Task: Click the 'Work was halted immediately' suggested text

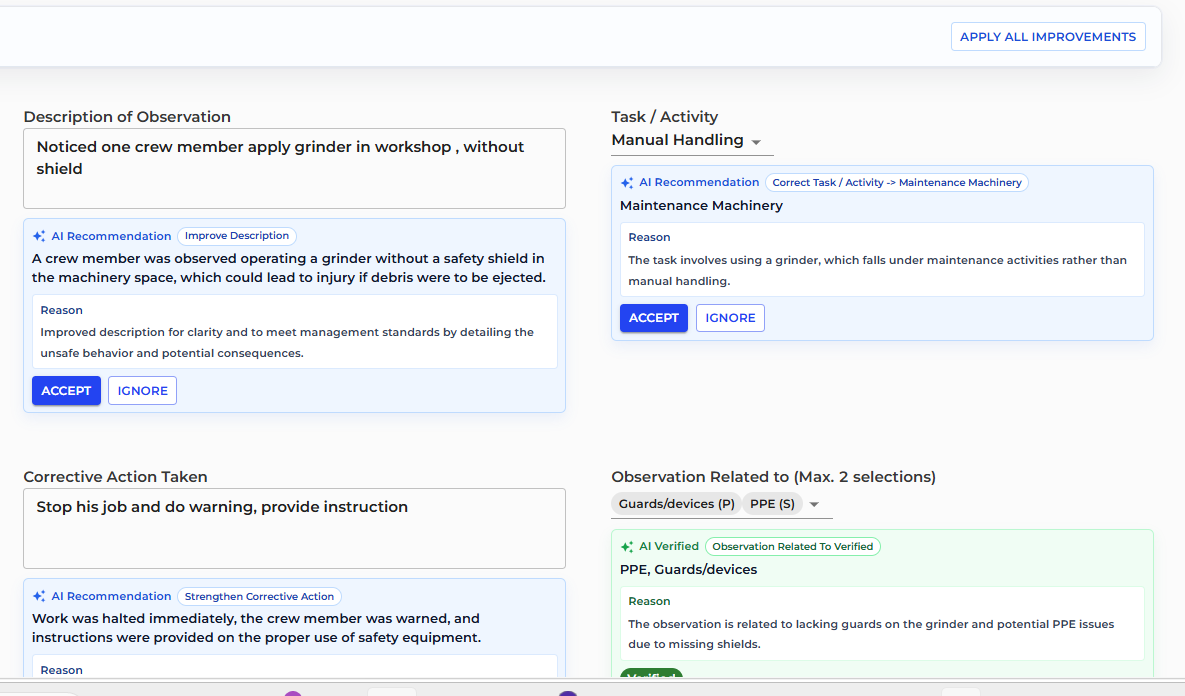Action: 256,628
